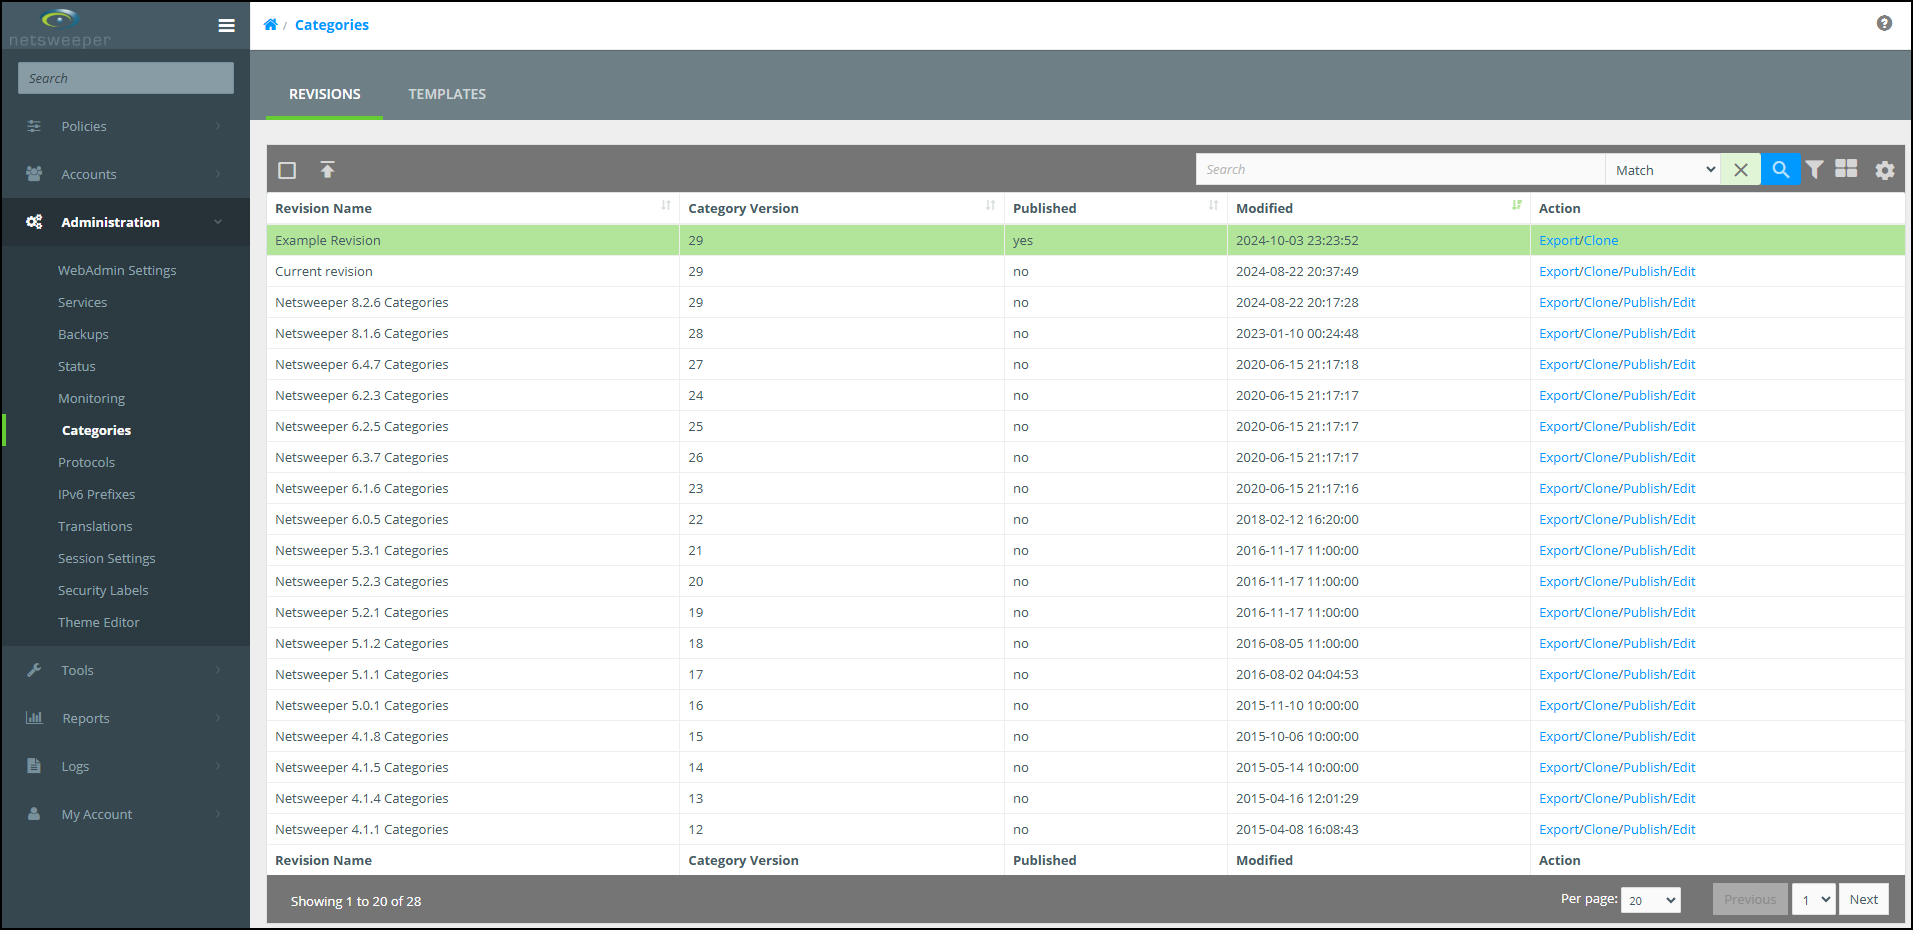Click the Next page button
This screenshot has width=1913, height=930.
tap(1863, 899)
